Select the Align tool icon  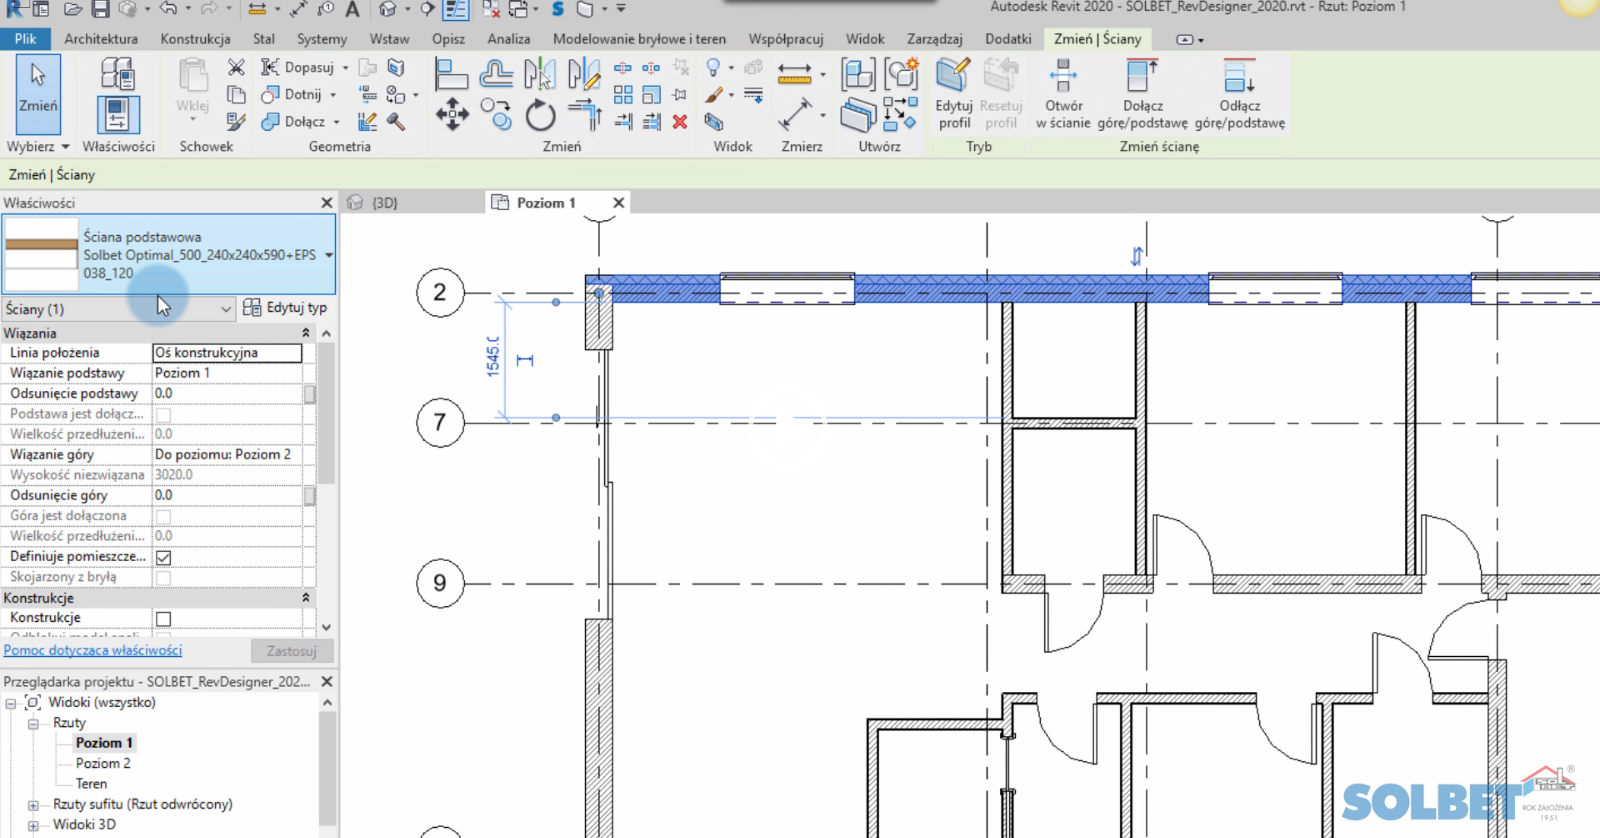(451, 74)
